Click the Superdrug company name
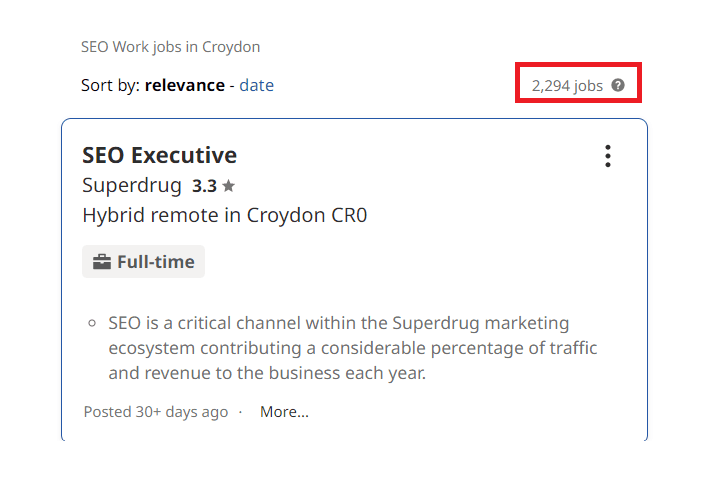The width and height of the screenshot is (703, 488). (132, 186)
